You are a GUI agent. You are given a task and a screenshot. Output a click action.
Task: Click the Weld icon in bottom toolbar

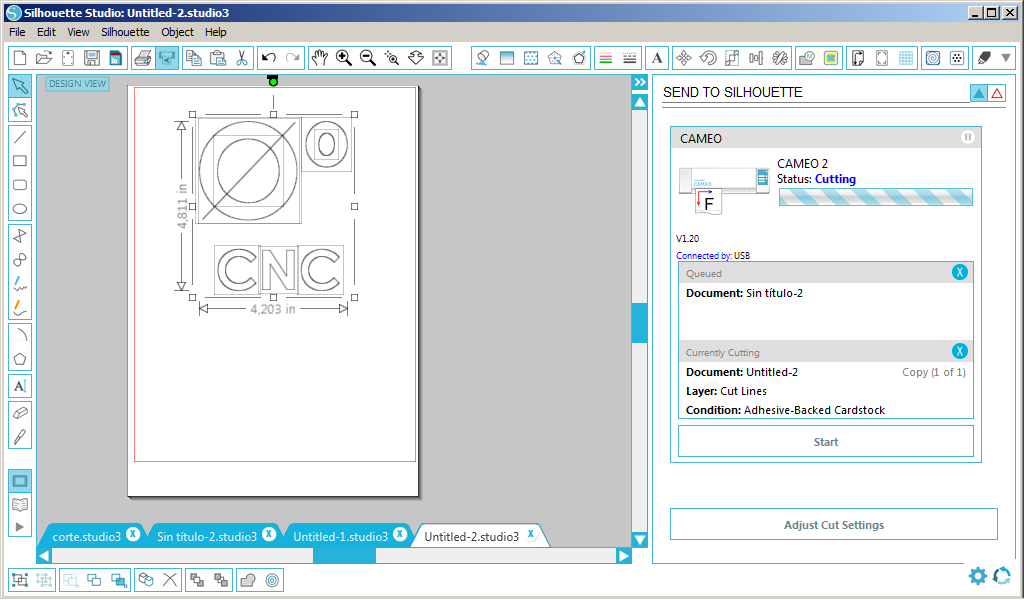pos(248,580)
